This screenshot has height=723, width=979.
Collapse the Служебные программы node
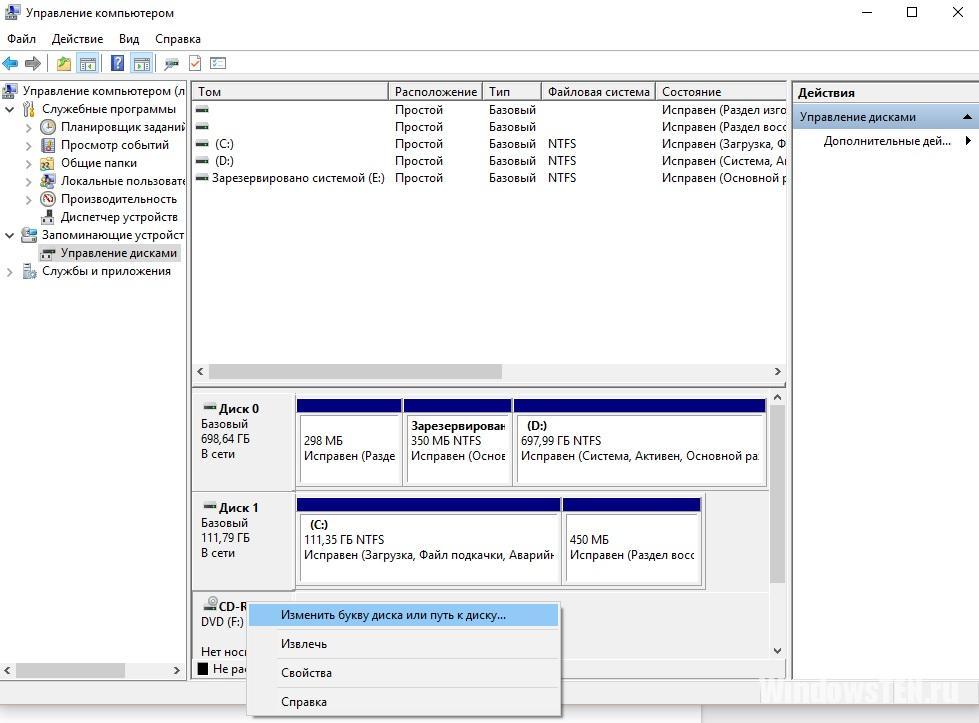pyautogui.click(x=10, y=109)
